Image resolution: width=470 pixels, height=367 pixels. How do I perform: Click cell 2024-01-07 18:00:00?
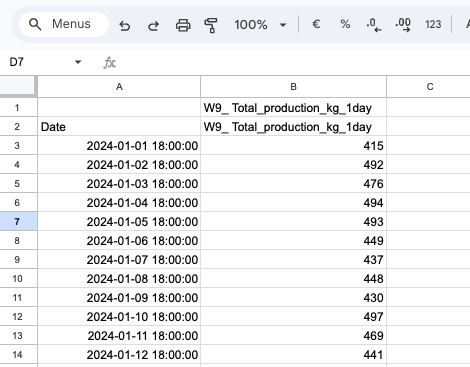click(x=119, y=260)
